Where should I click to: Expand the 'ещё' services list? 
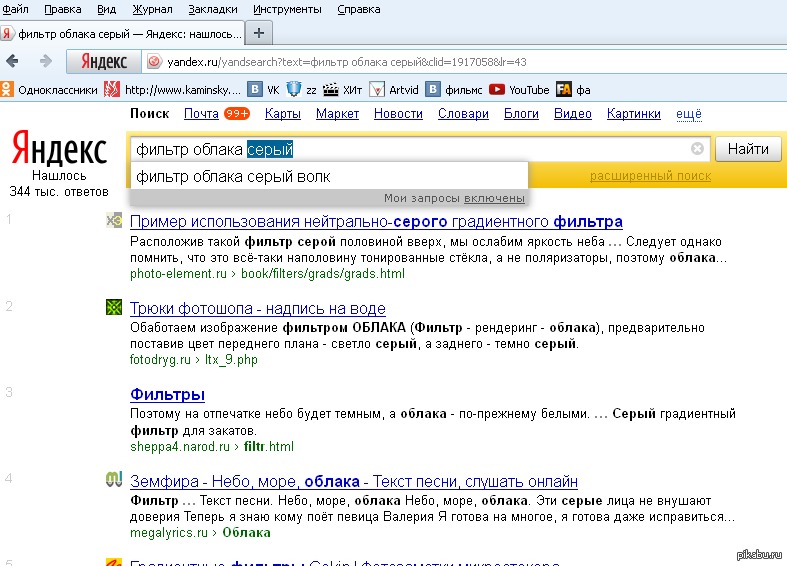(689, 114)
